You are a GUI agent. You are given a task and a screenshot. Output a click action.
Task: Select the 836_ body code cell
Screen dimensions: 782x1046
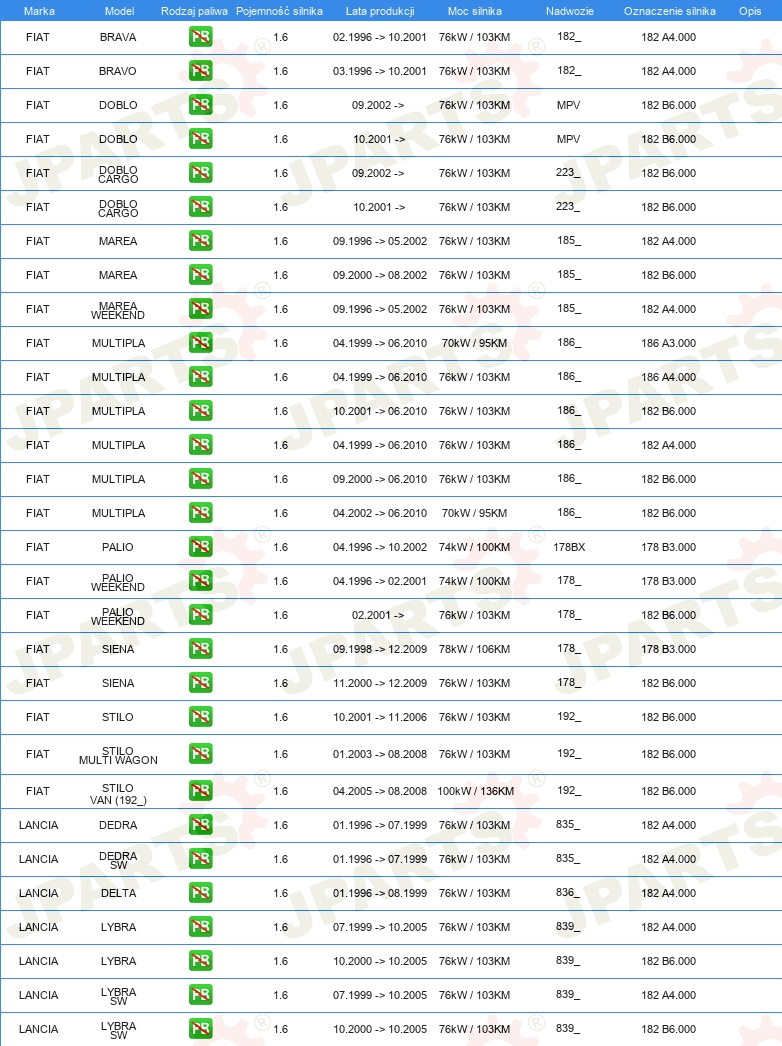(x=568, y=893)
